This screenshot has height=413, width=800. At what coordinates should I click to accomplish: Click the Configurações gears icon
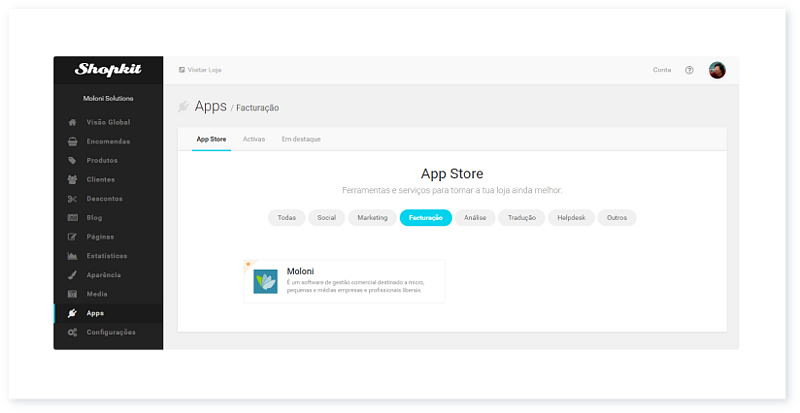72,332
